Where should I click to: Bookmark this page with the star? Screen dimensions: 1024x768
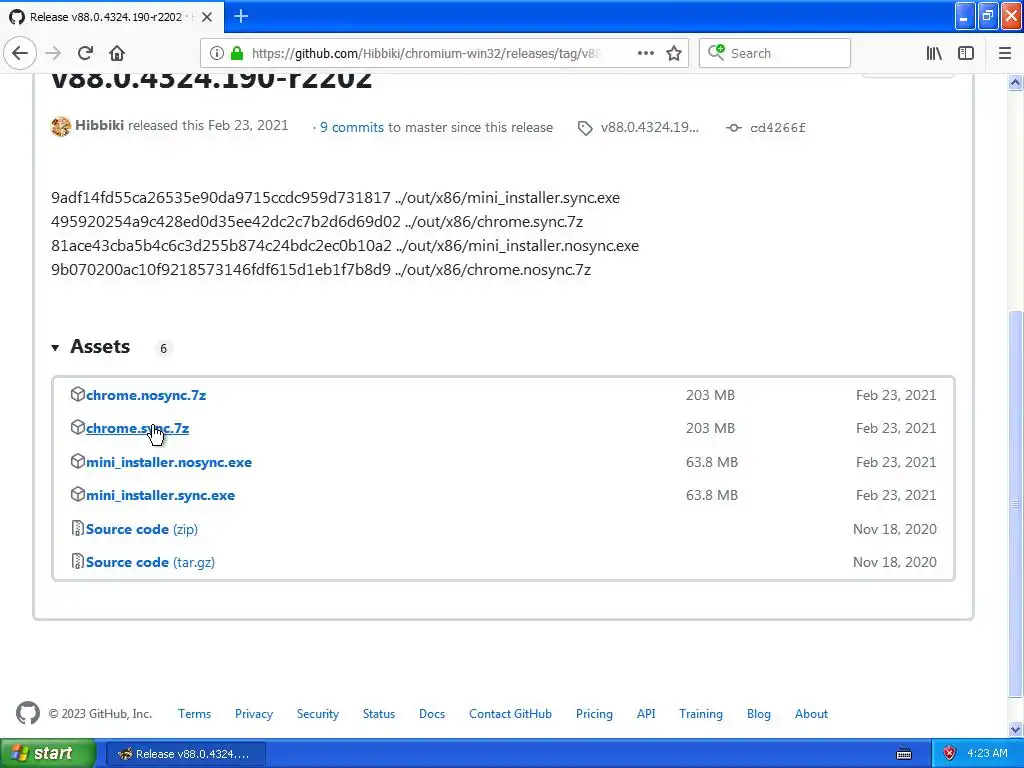coord(674,53)
